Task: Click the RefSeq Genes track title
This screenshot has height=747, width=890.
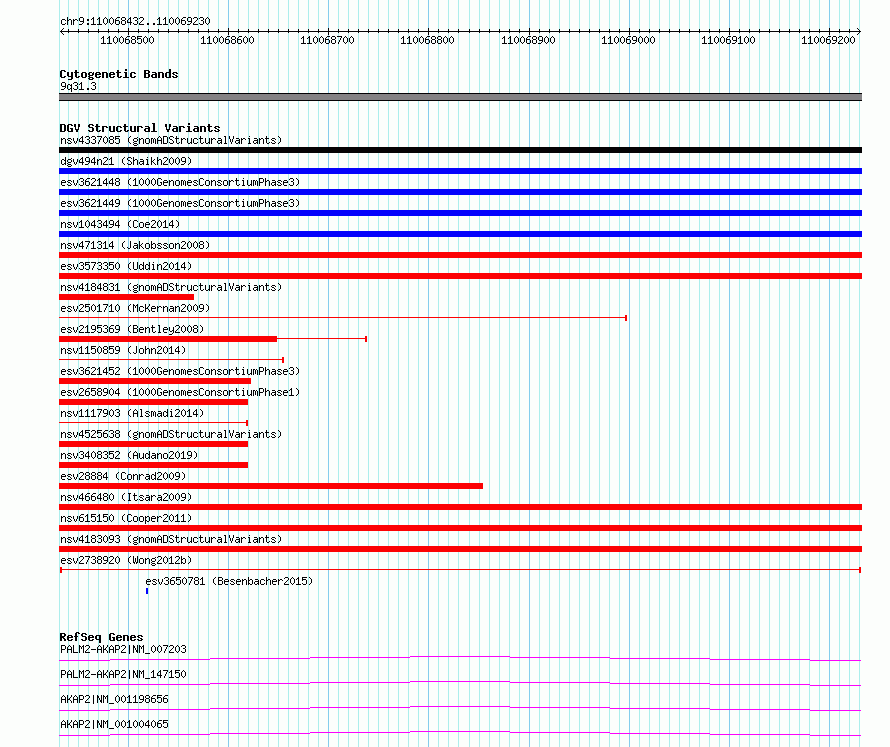Action: (x=101, y=637)
